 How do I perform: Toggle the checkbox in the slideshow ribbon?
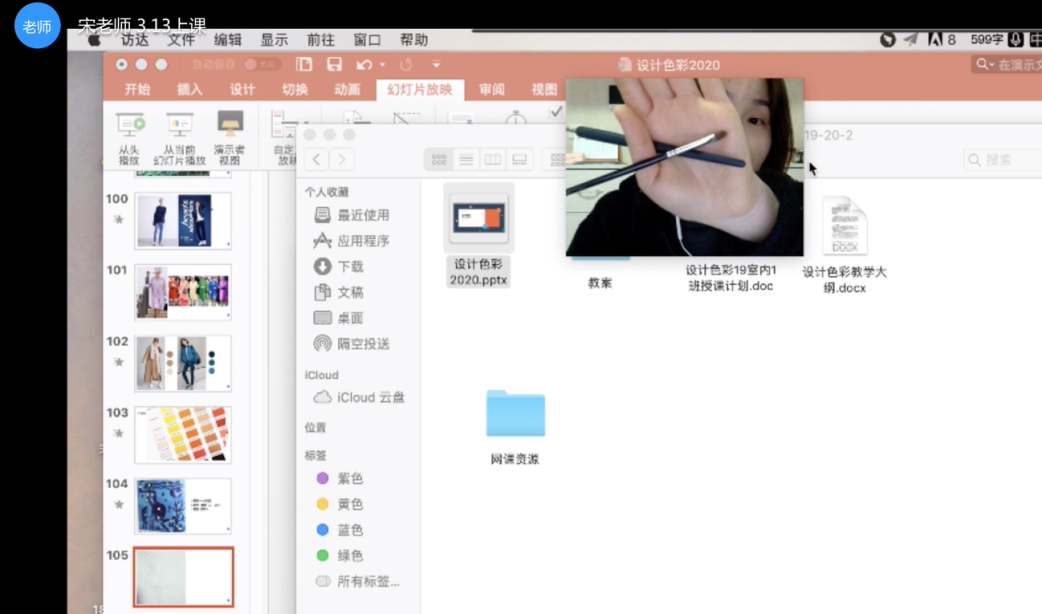click(556, 113)
